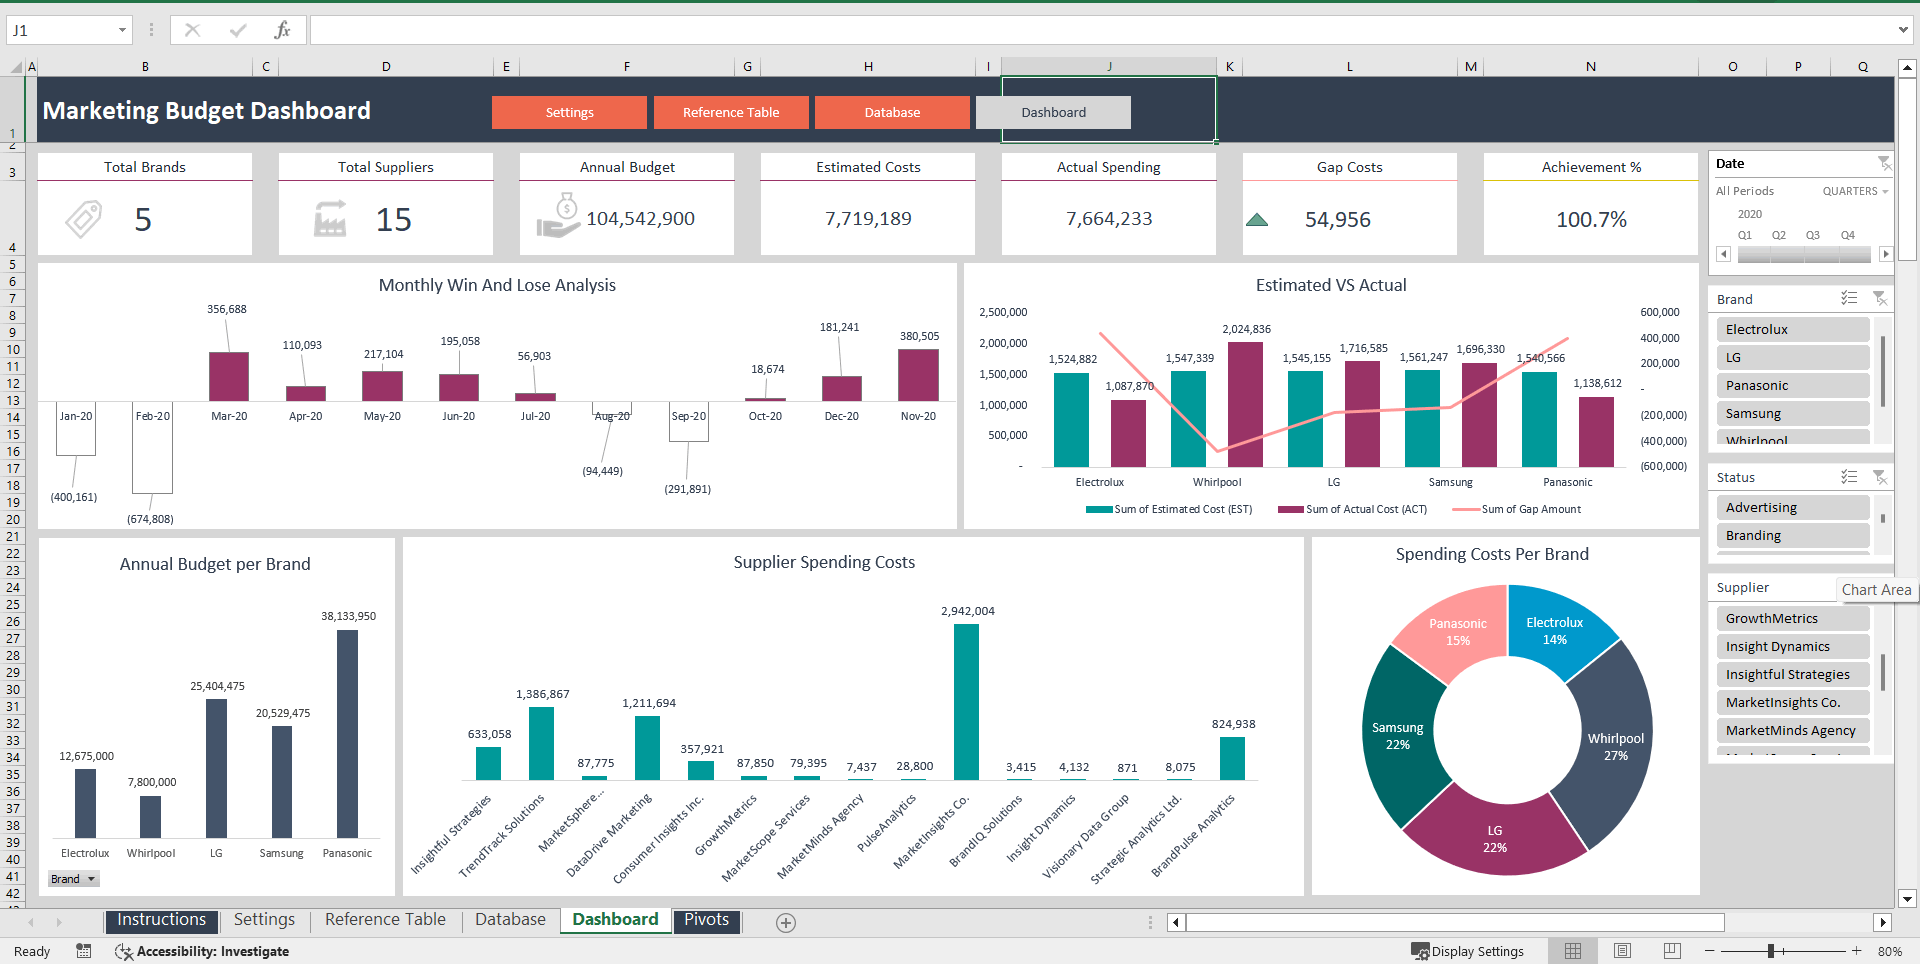Click the Cancel X icon in formula bar
Screen dimensions: 1920x966
(192, 30)
